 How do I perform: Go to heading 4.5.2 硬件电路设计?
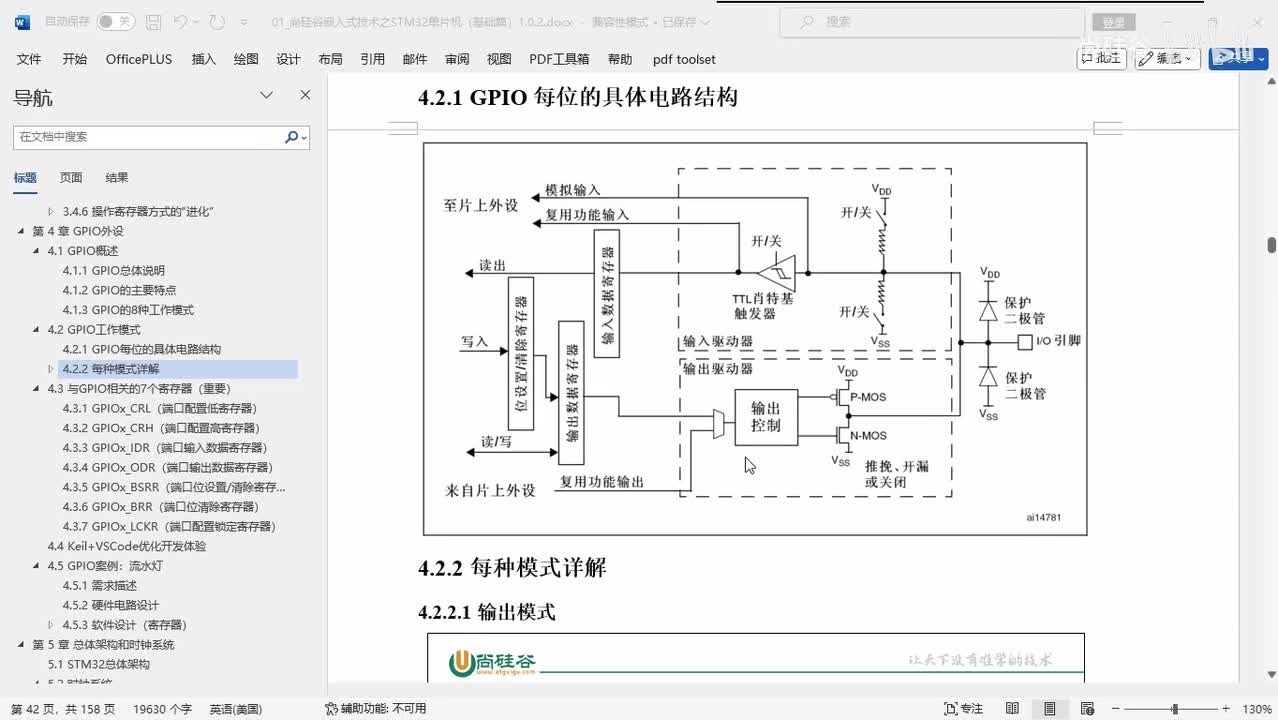click(x=111, y=605)
